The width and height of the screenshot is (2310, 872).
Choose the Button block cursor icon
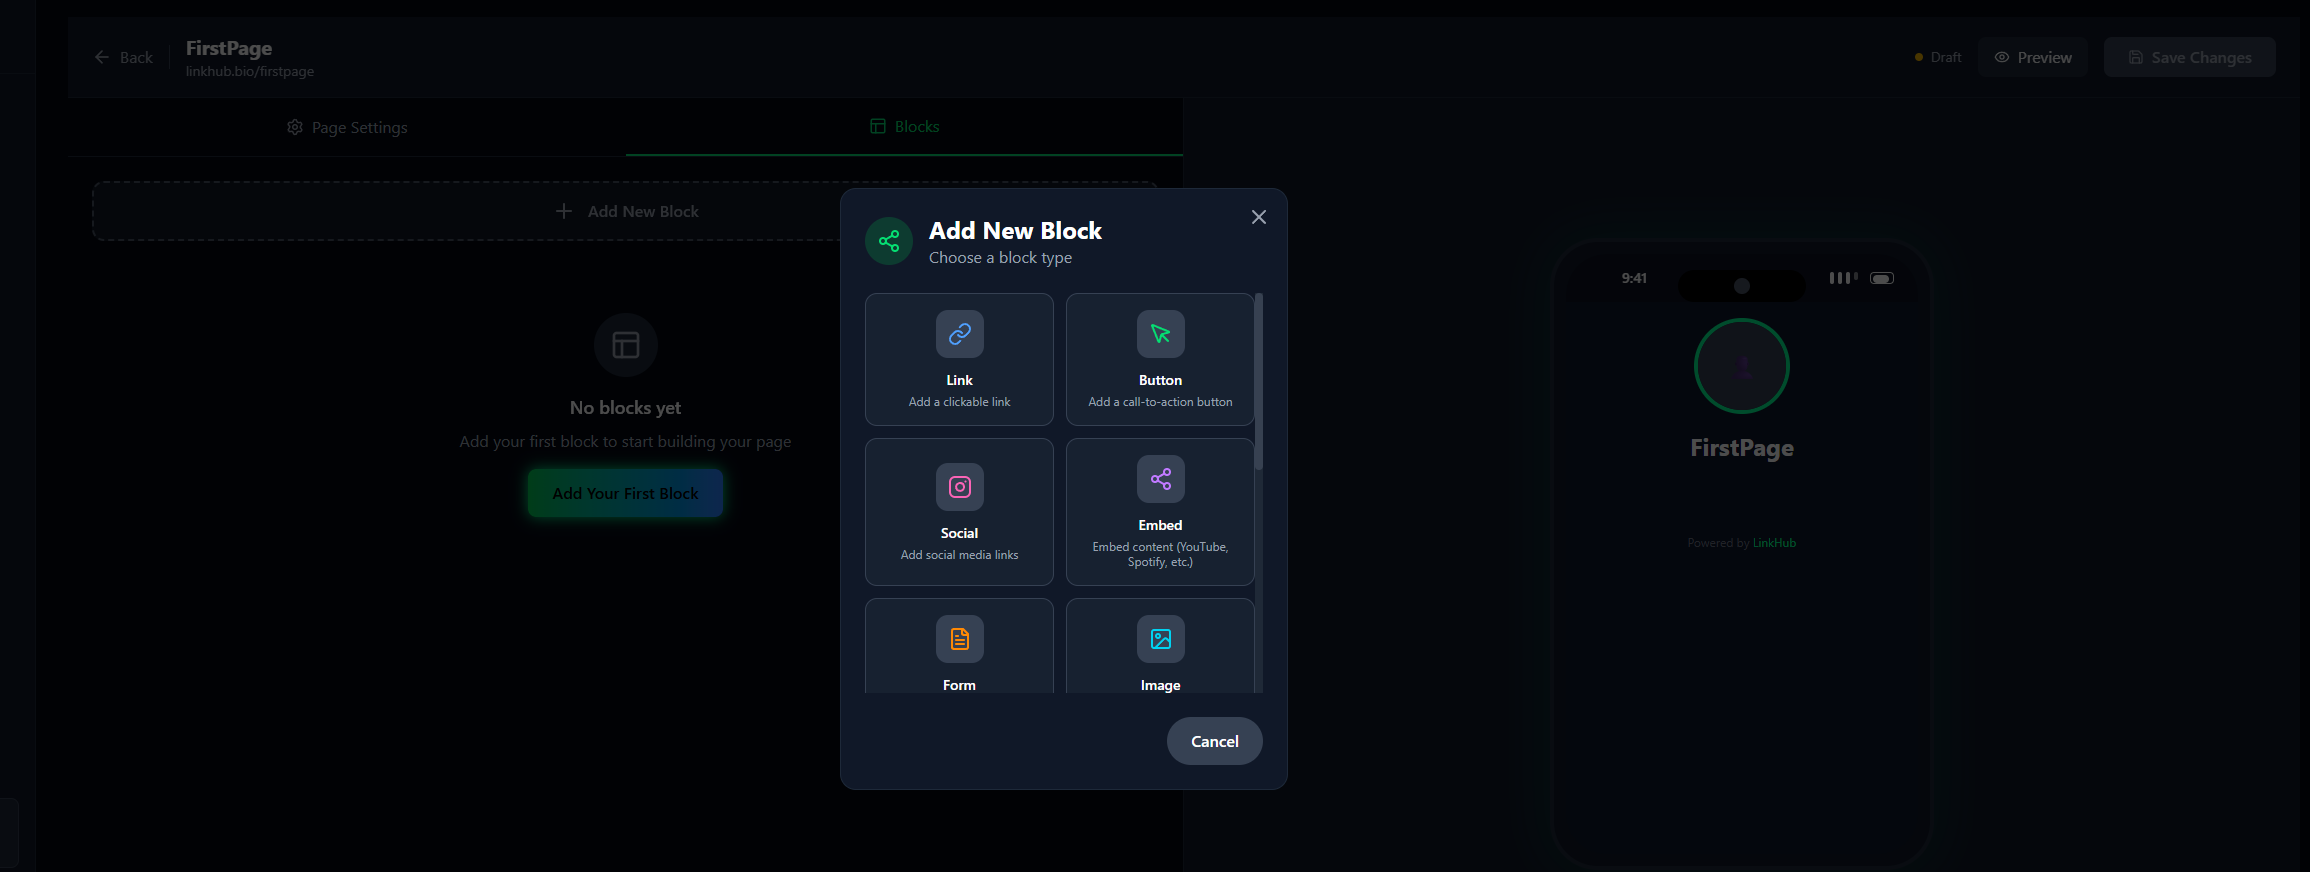click(x=1160, y=334)
